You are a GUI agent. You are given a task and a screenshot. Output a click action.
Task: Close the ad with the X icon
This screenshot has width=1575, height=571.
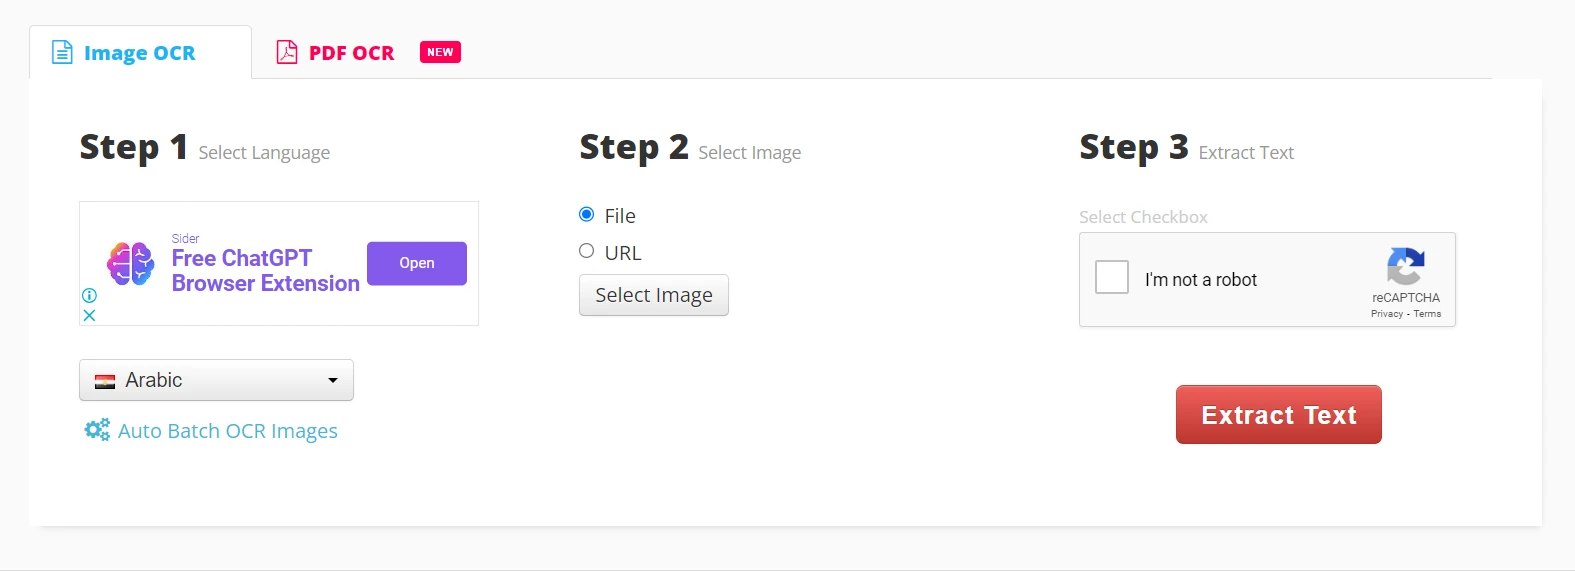coord(89,315)
